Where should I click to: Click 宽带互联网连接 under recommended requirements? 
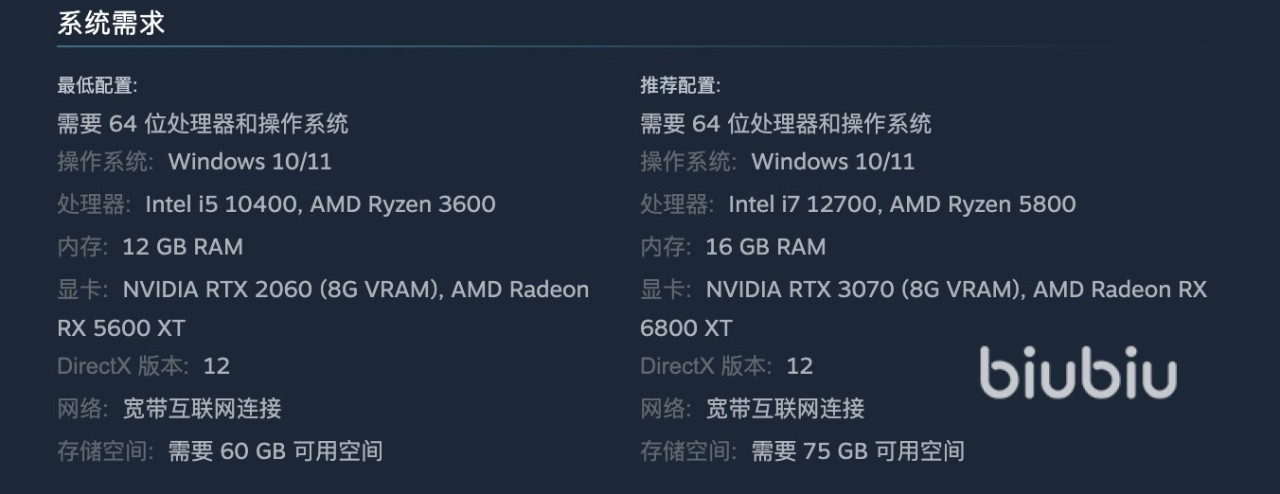784,408
